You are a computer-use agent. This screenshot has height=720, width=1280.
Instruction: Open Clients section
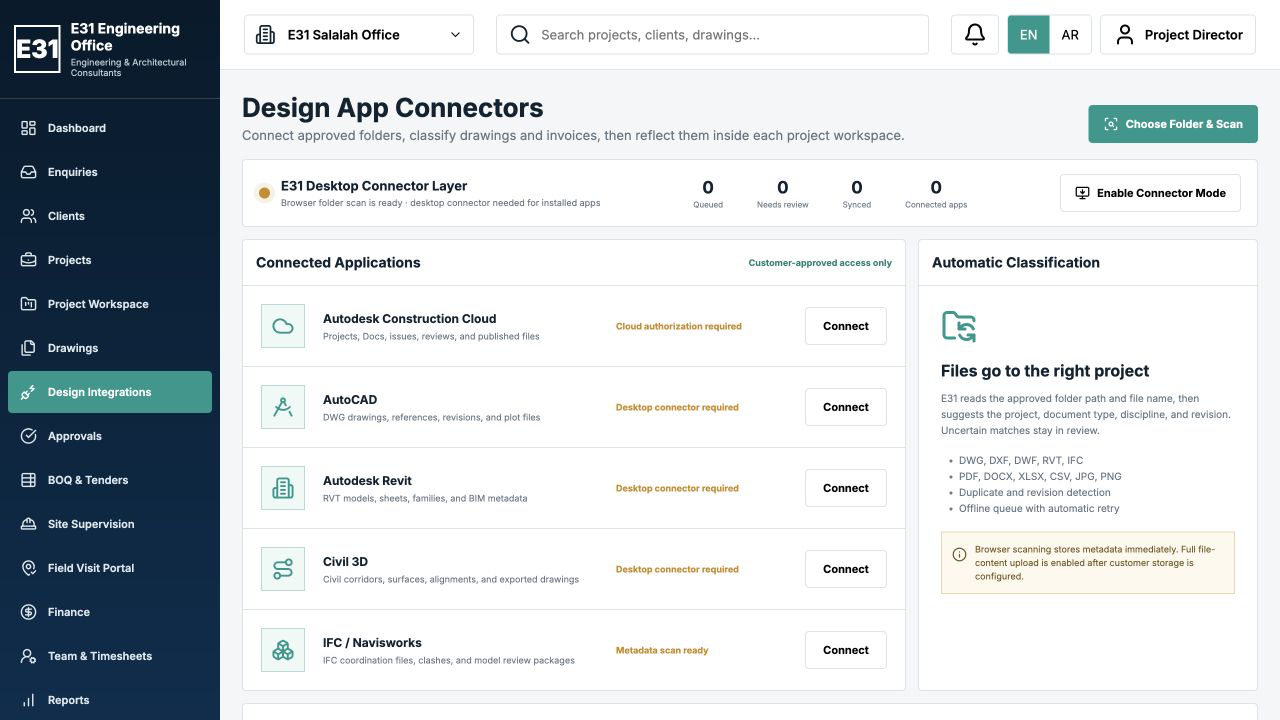110,216
